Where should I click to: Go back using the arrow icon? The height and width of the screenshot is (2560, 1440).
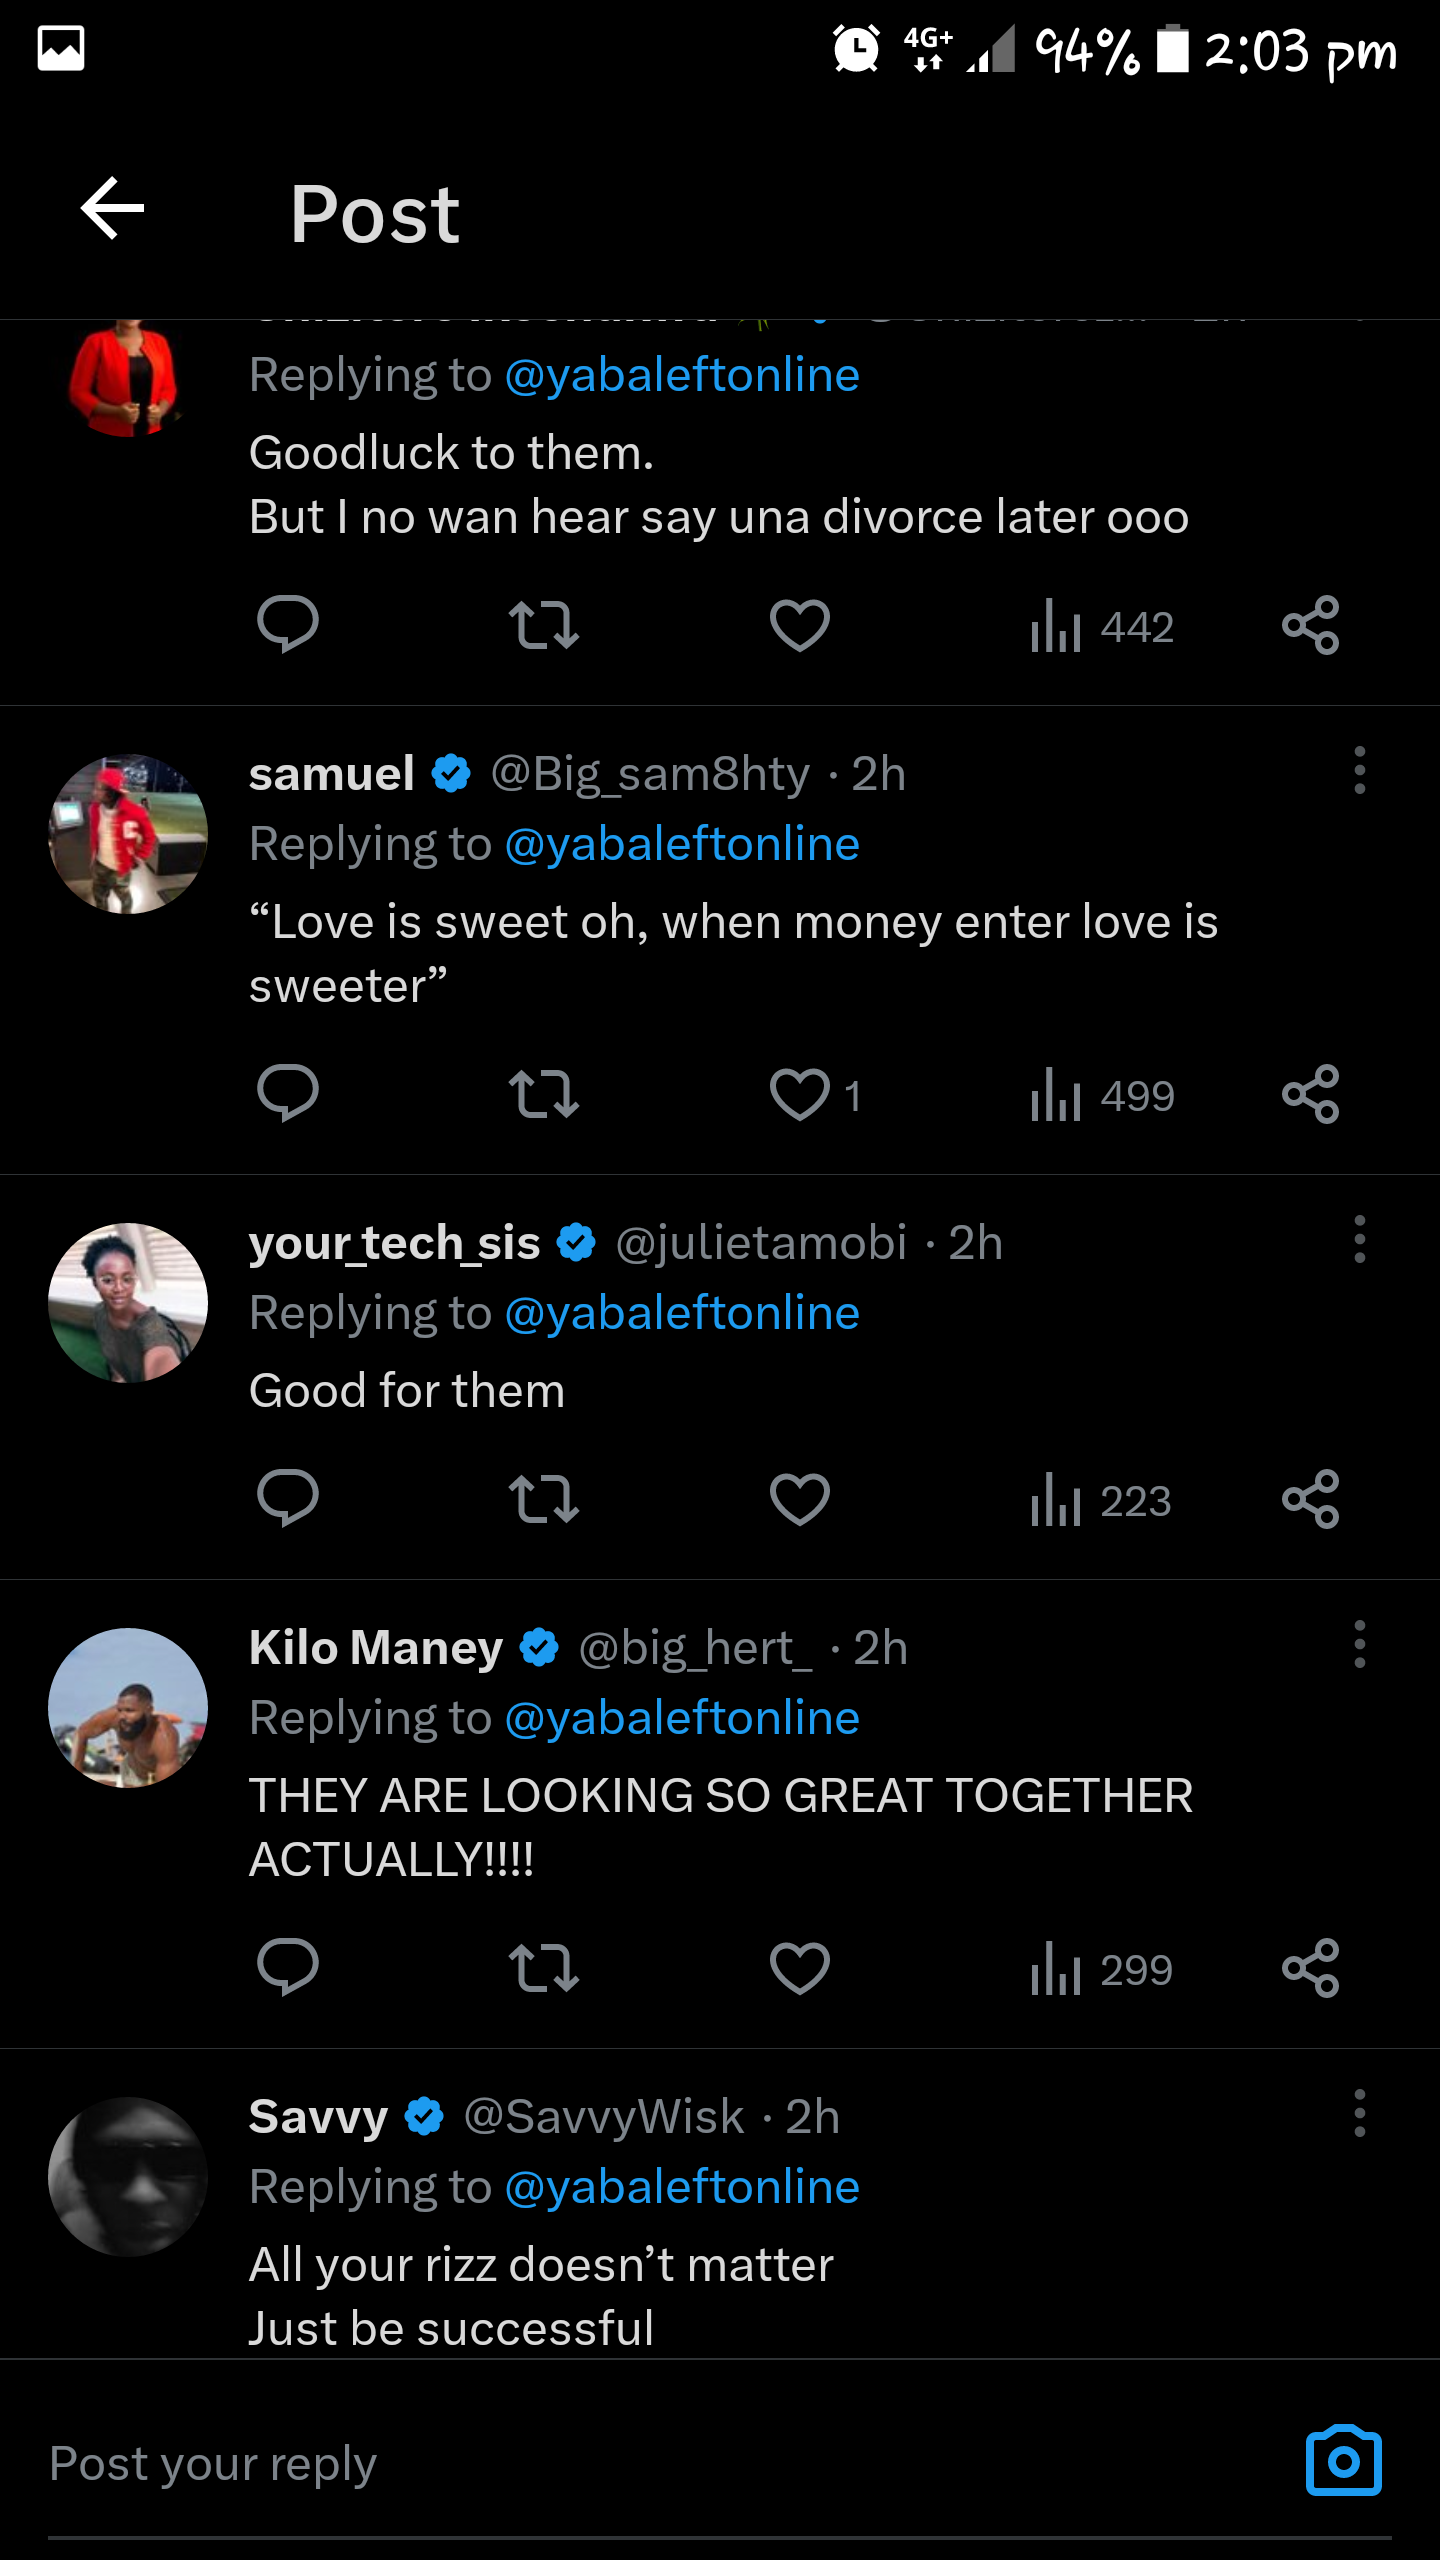click(112, 209)
